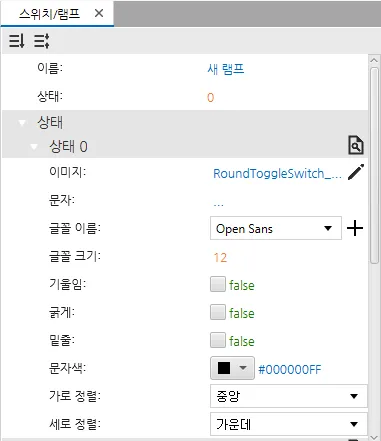Screen dimensions: 381x441
Task: Click the scrollbar up arrow
Action: [374, 60]
